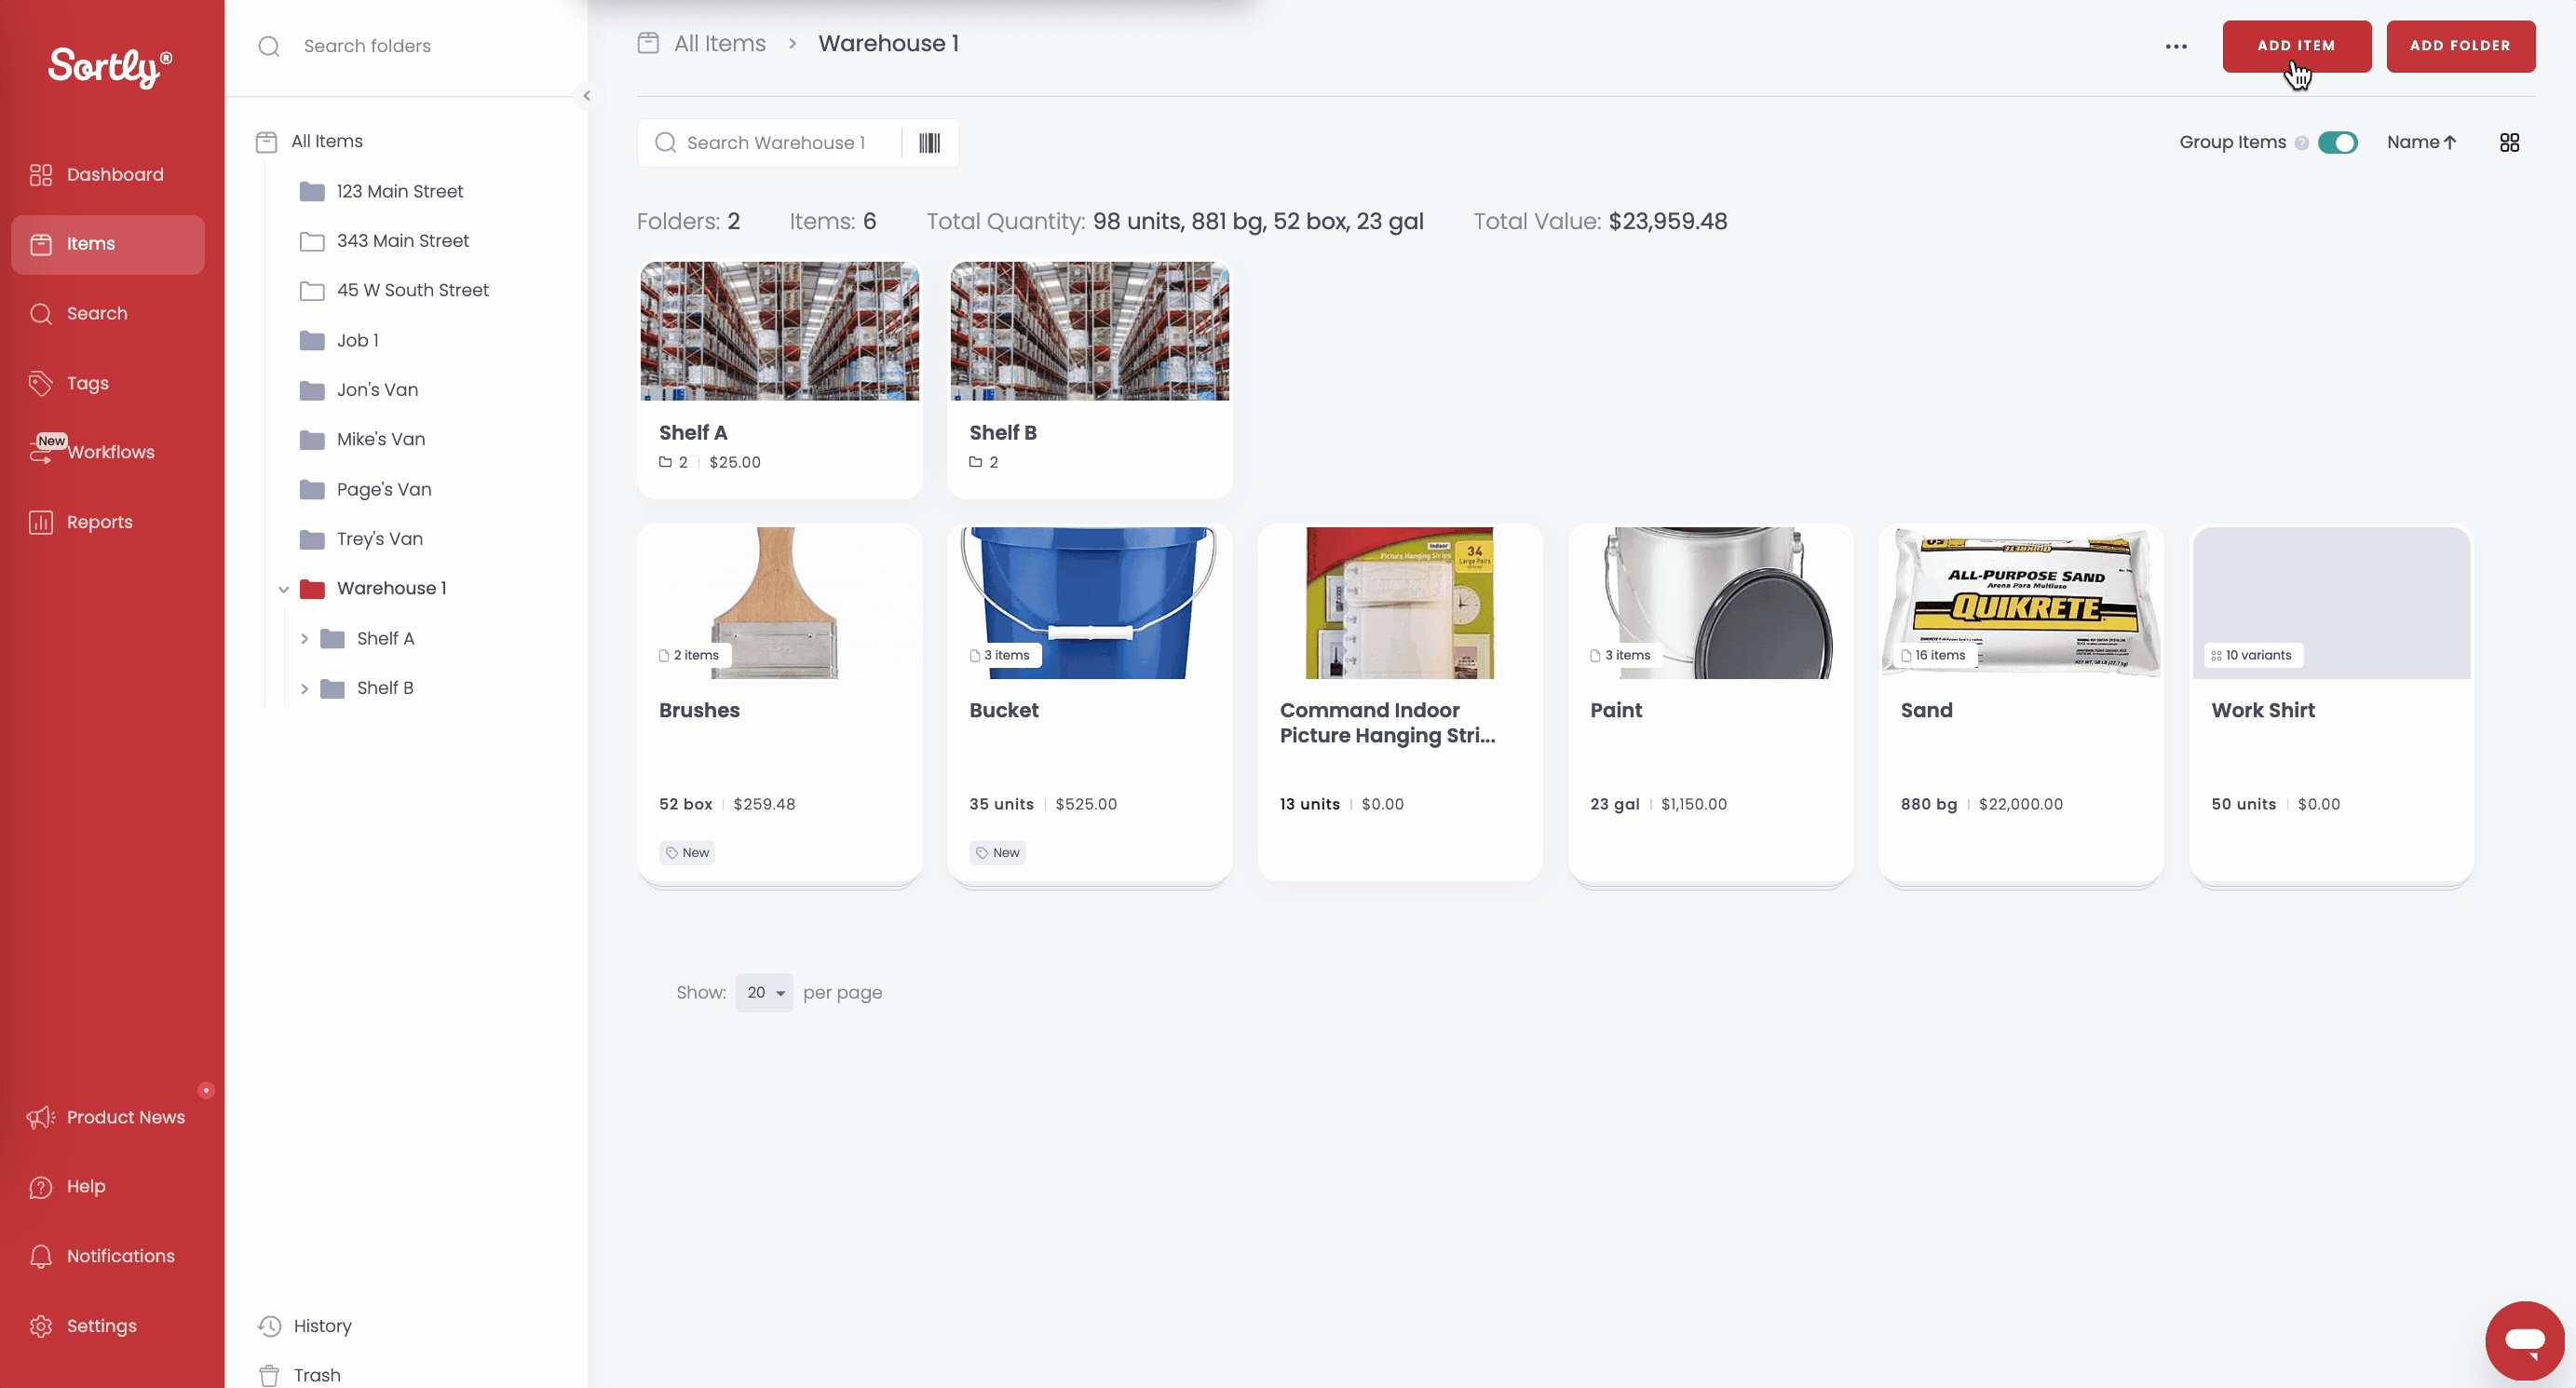
Task: Click the barcode scanner icon
Action: point(929,143)
